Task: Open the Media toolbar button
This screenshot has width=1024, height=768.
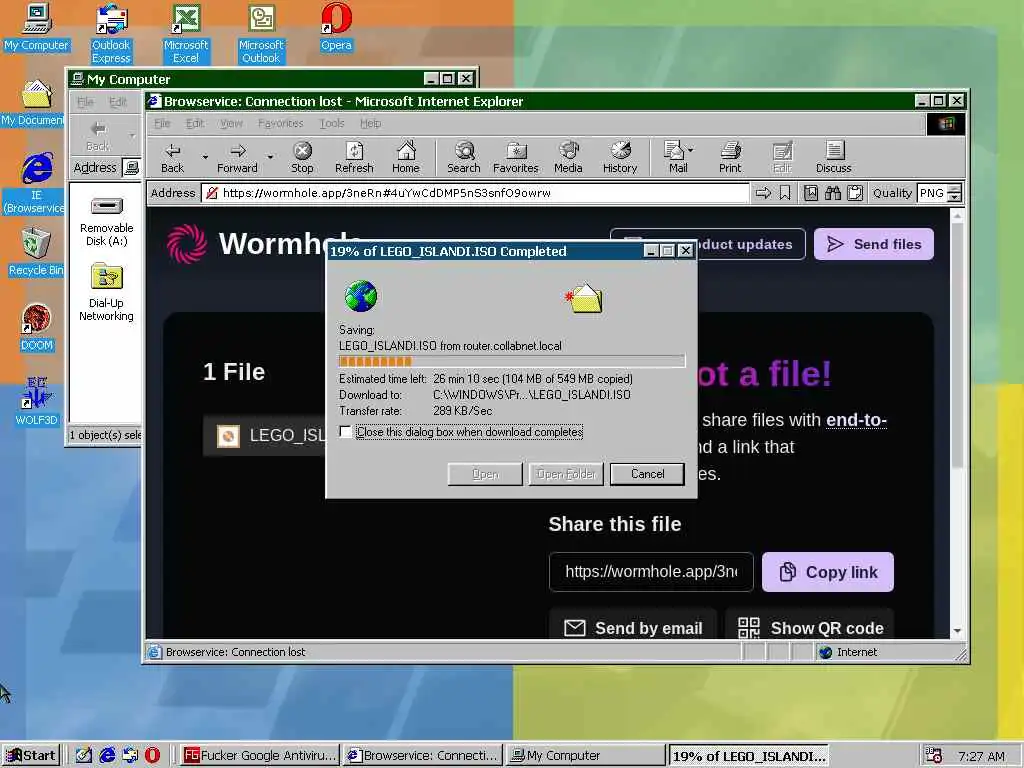Action: coord(568,157)
